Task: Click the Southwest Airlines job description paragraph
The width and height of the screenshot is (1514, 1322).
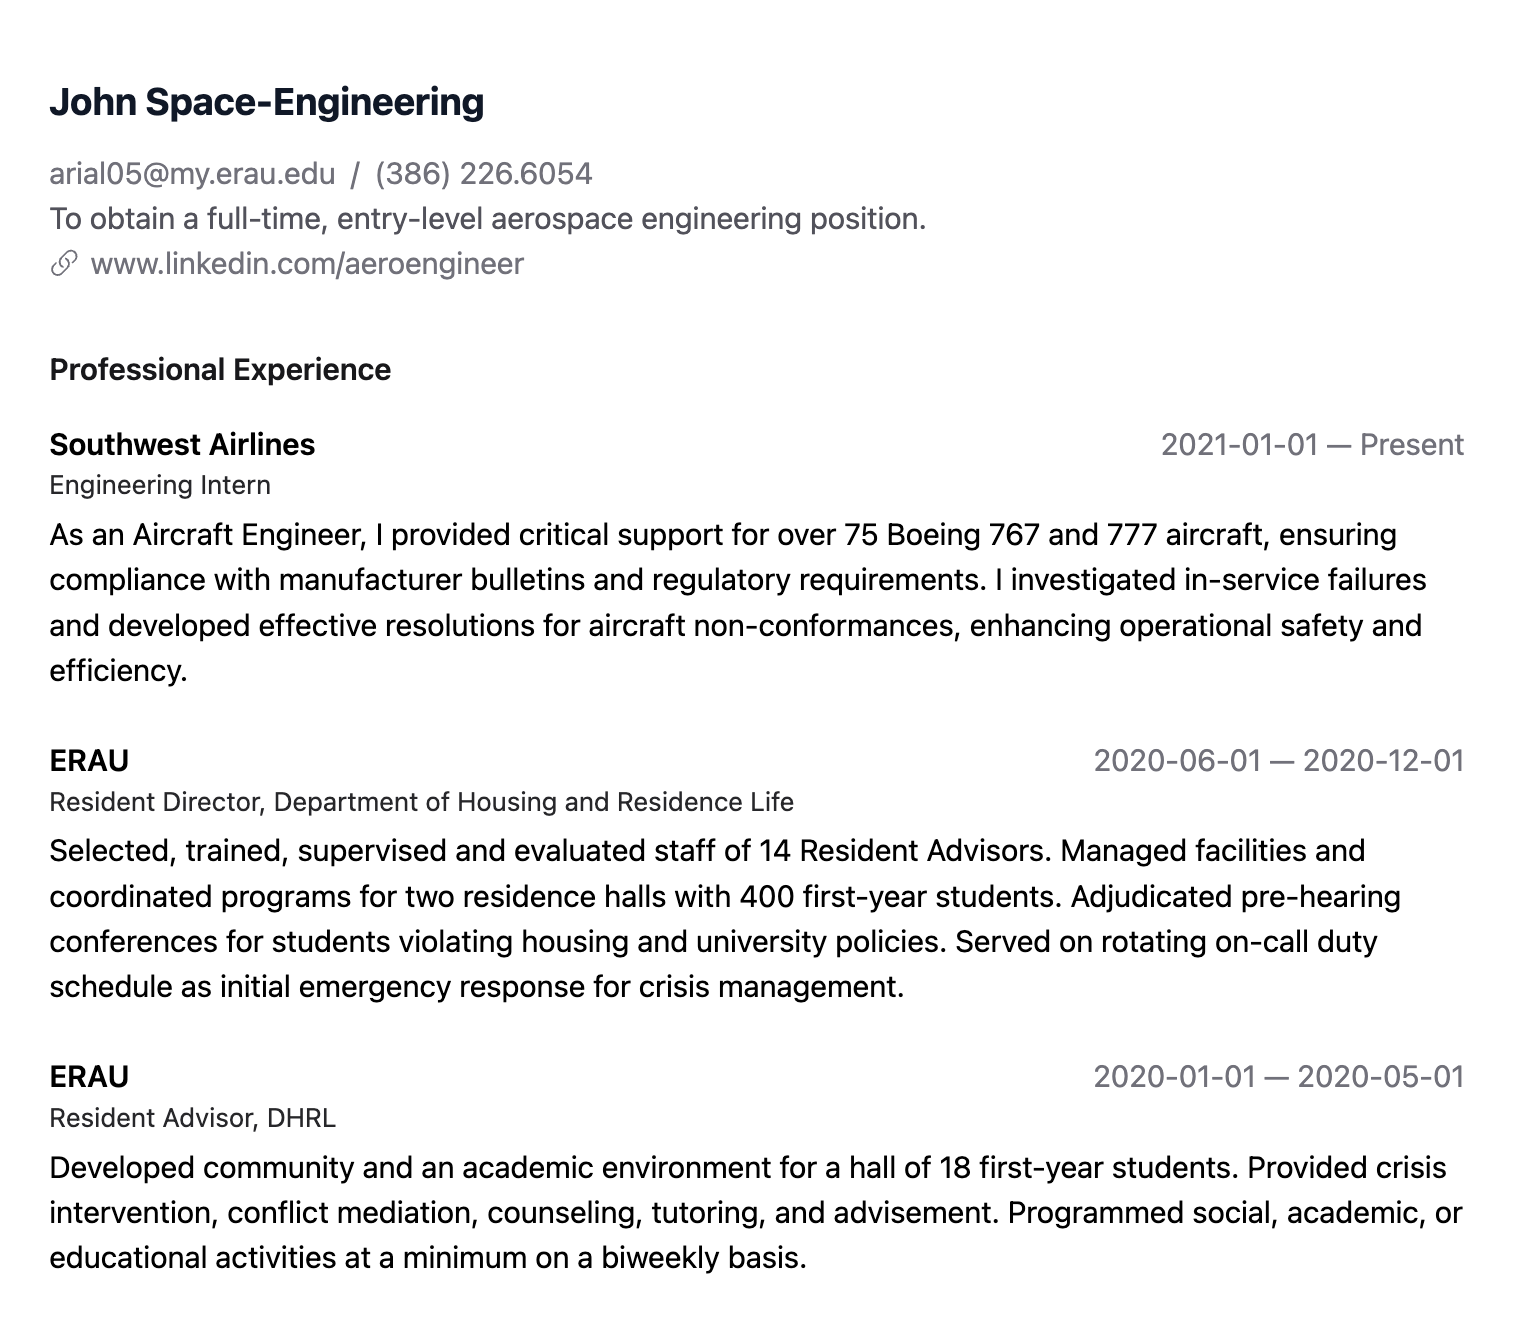Action: click(x=737, y=603)
